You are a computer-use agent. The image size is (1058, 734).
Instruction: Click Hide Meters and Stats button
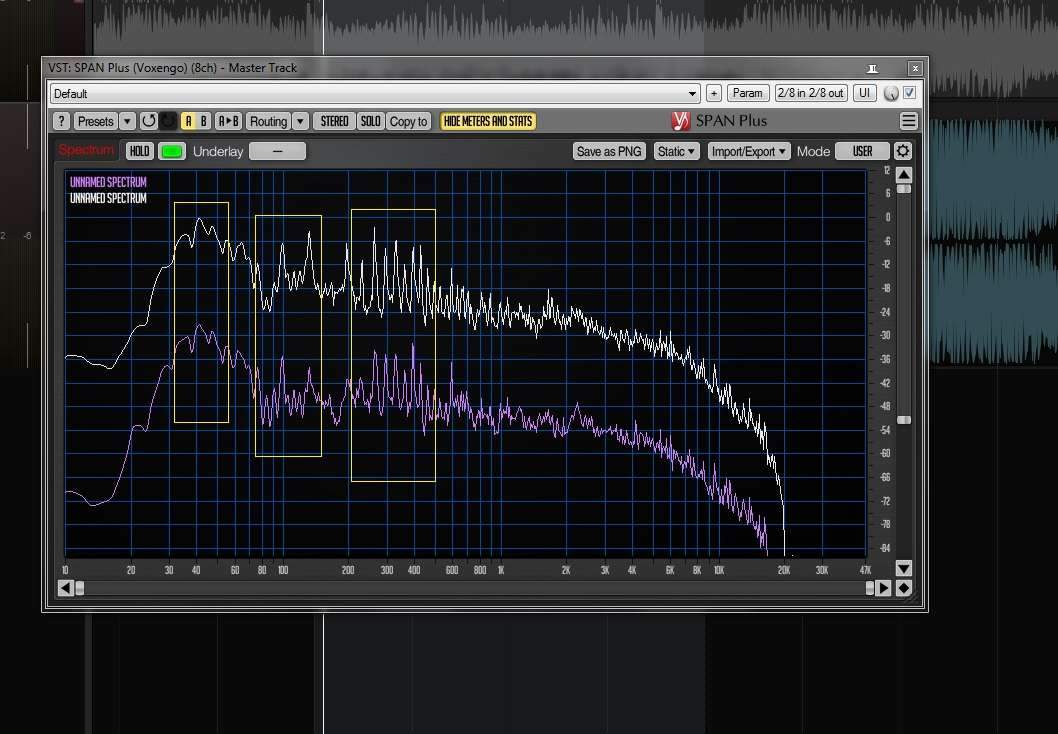pyautogui.click(x=488, y=121)
